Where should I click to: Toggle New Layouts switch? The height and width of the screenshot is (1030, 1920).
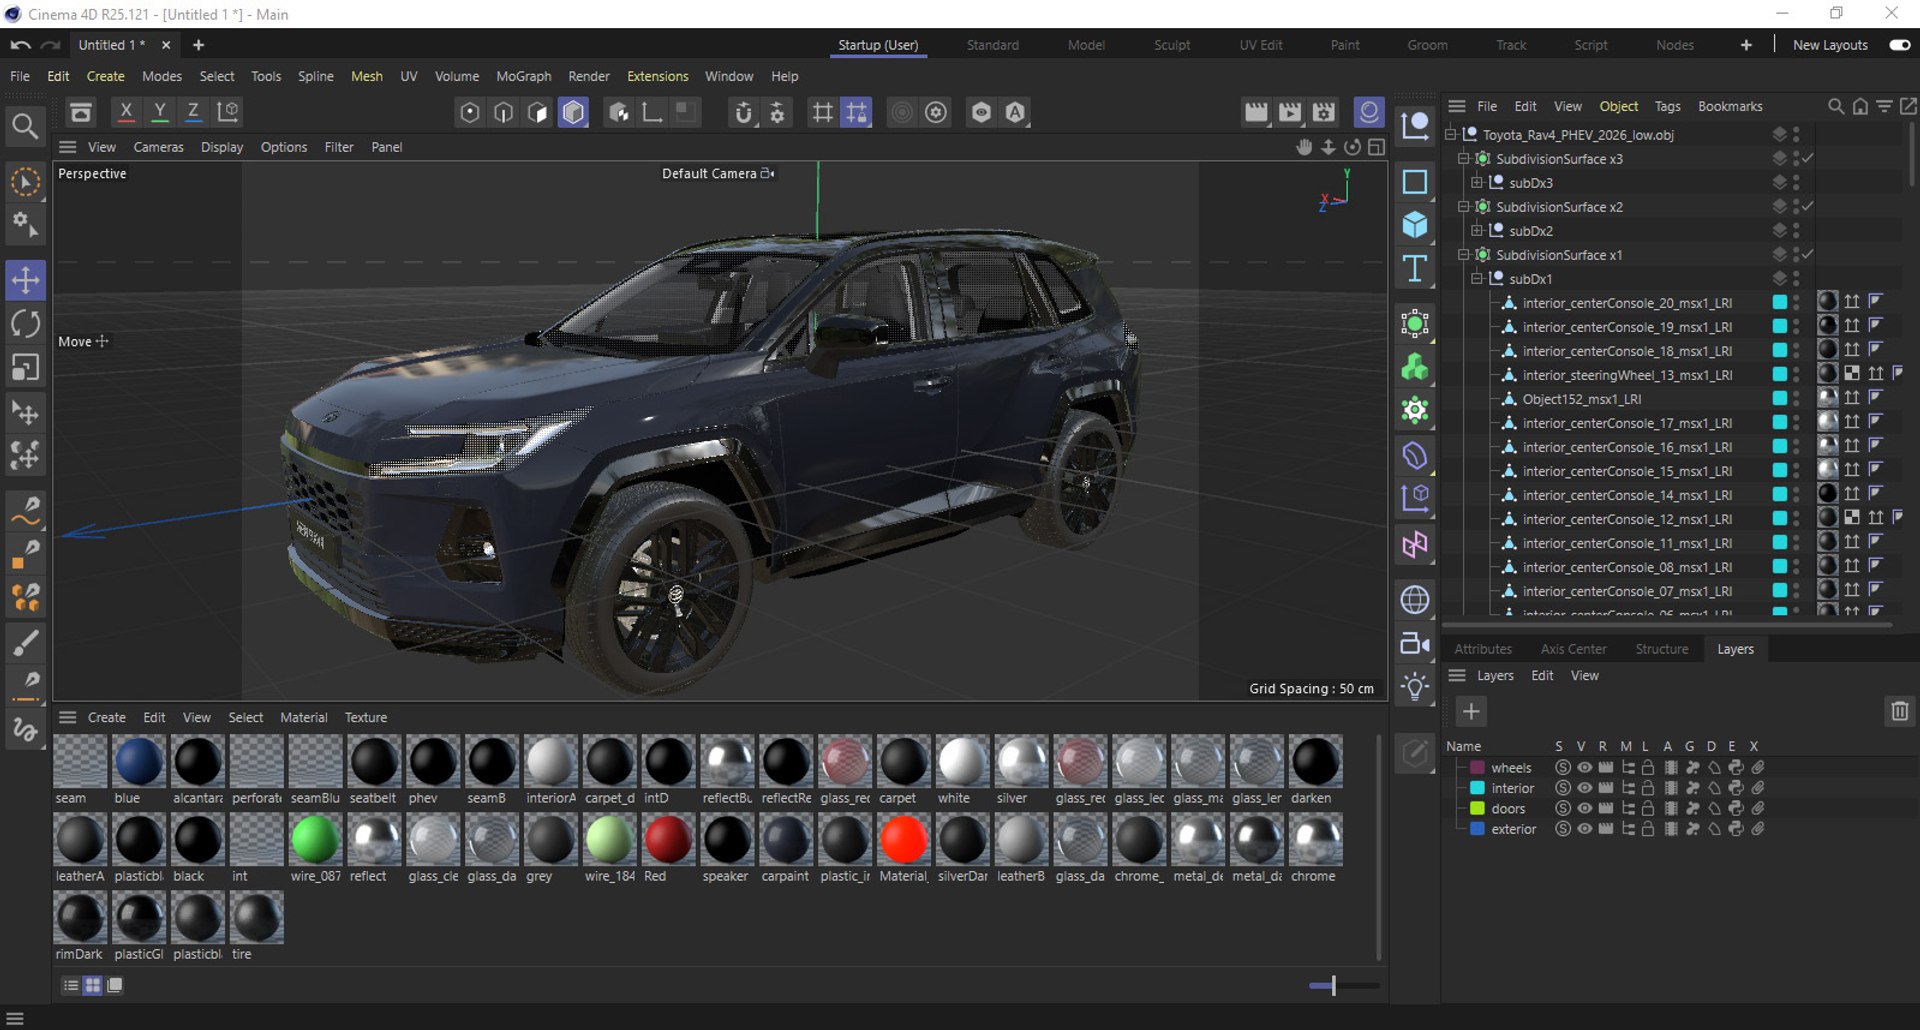tap(1900, 45)
